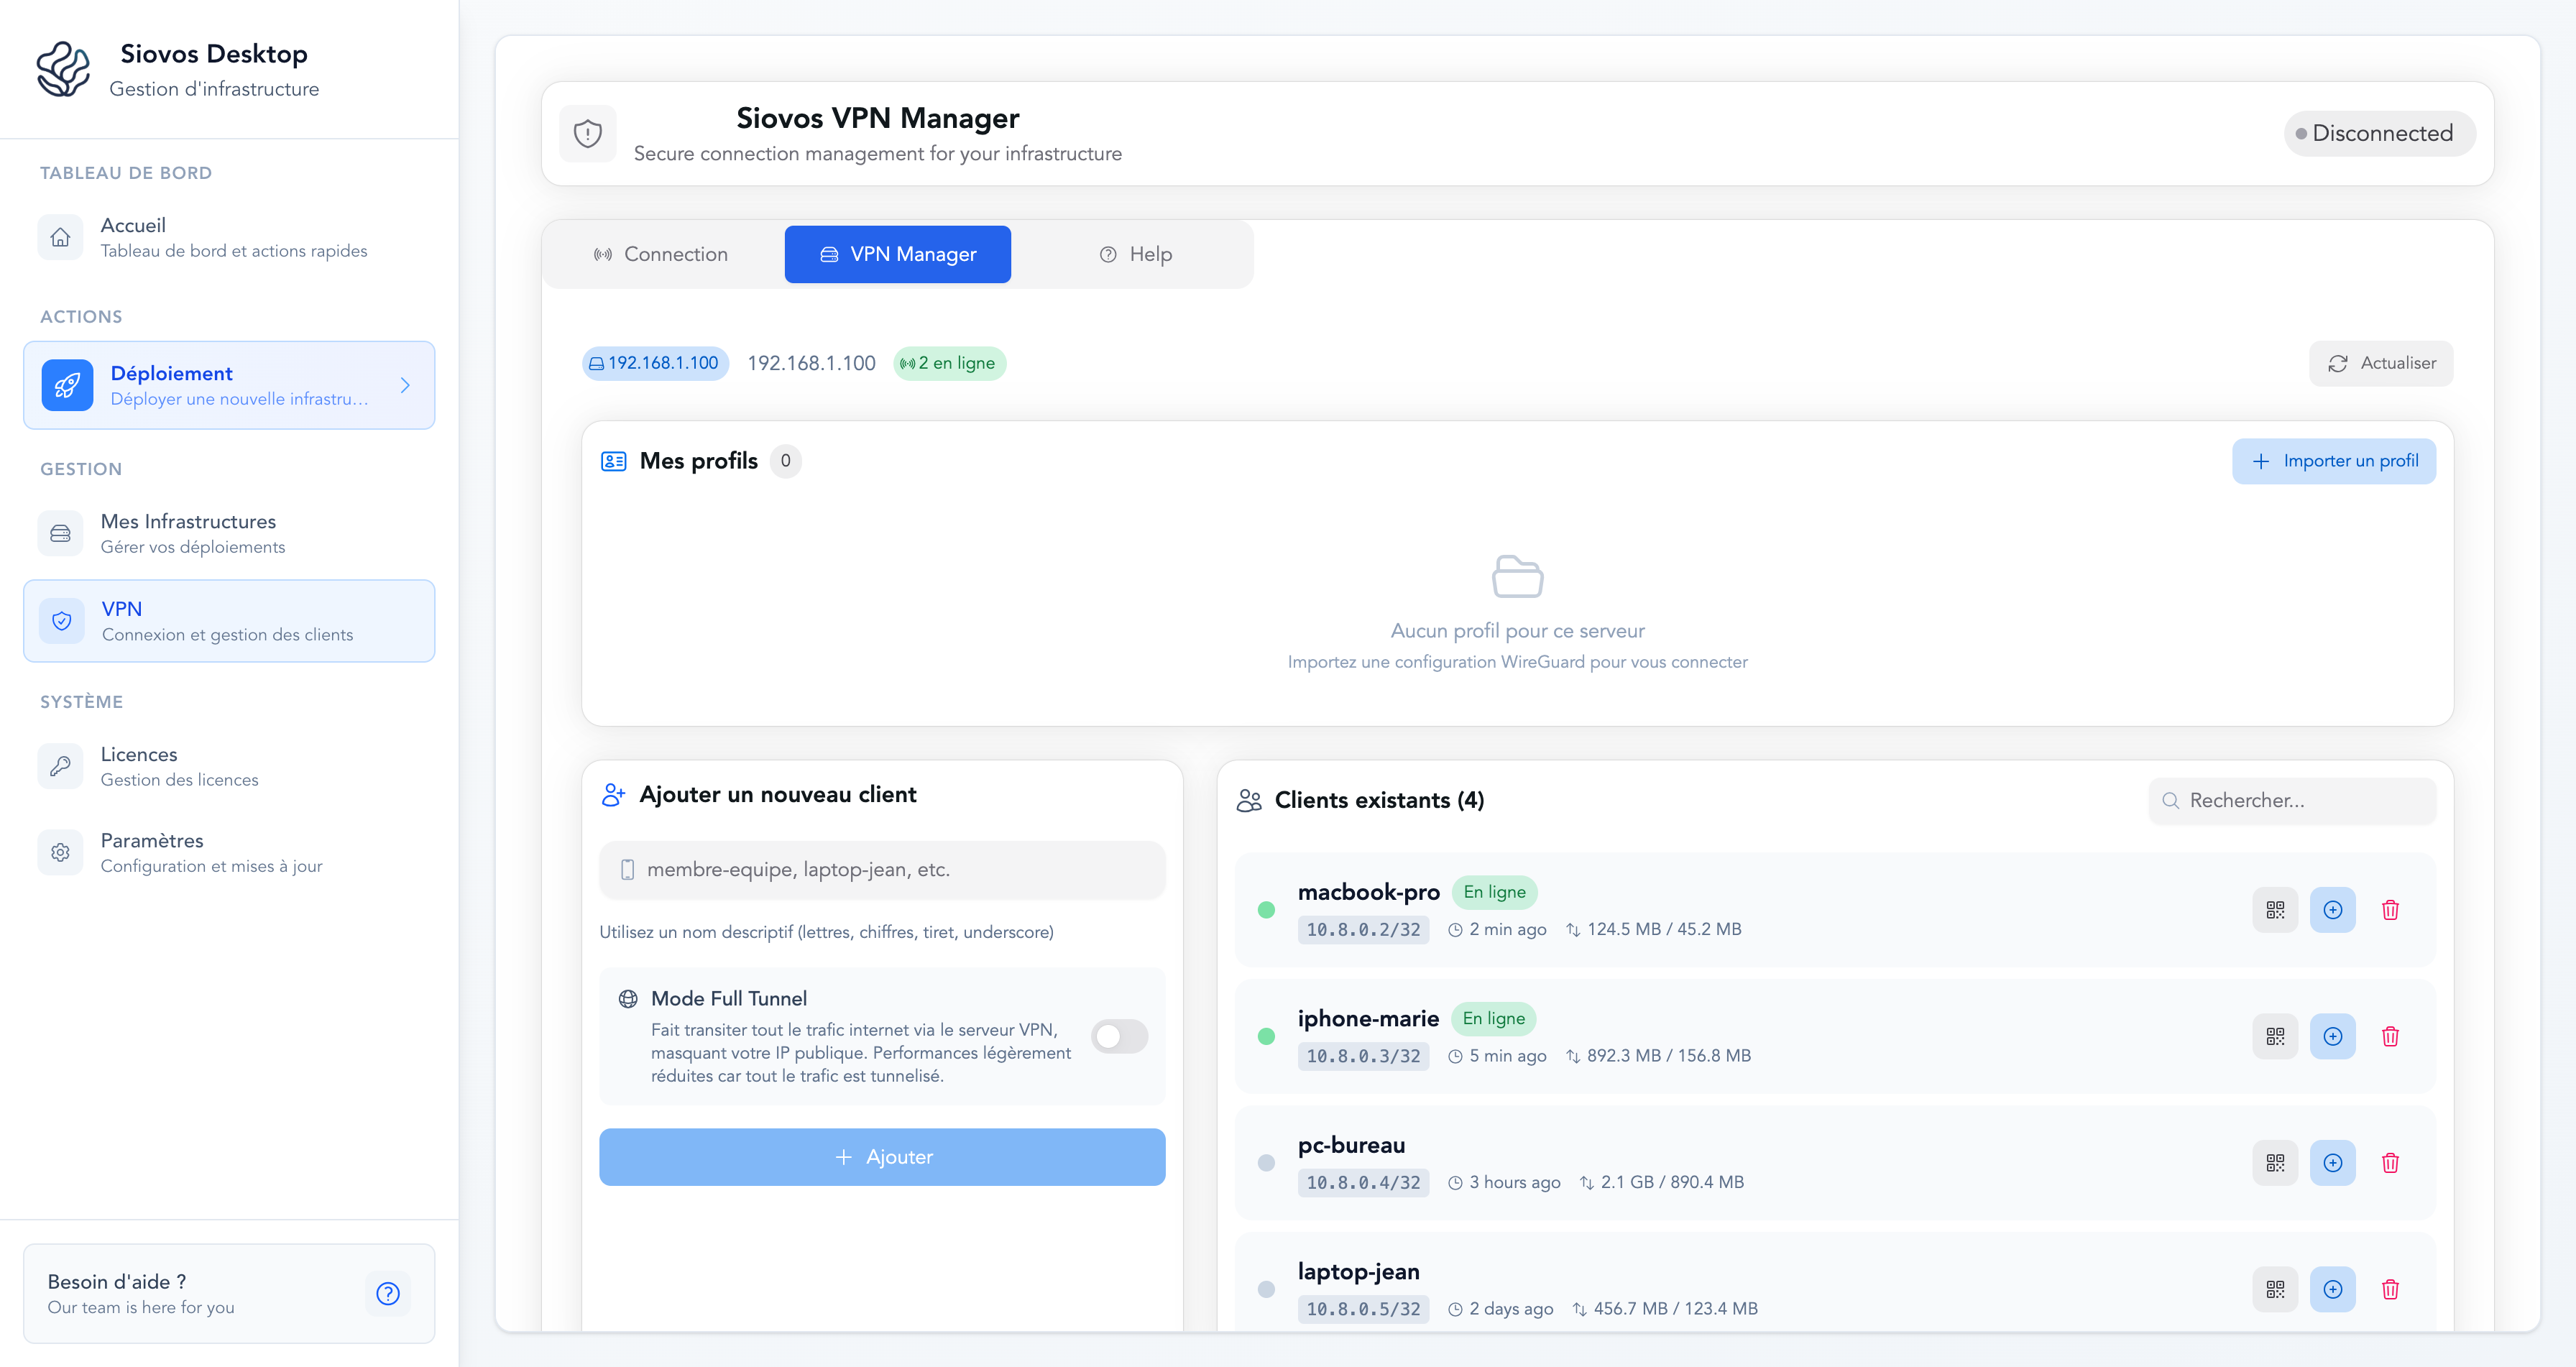The width and height of the screenshot is (2576, 1367).
Task: Click the blue plus icon for pc-bureau
Action: [x=2332, y=1163]
